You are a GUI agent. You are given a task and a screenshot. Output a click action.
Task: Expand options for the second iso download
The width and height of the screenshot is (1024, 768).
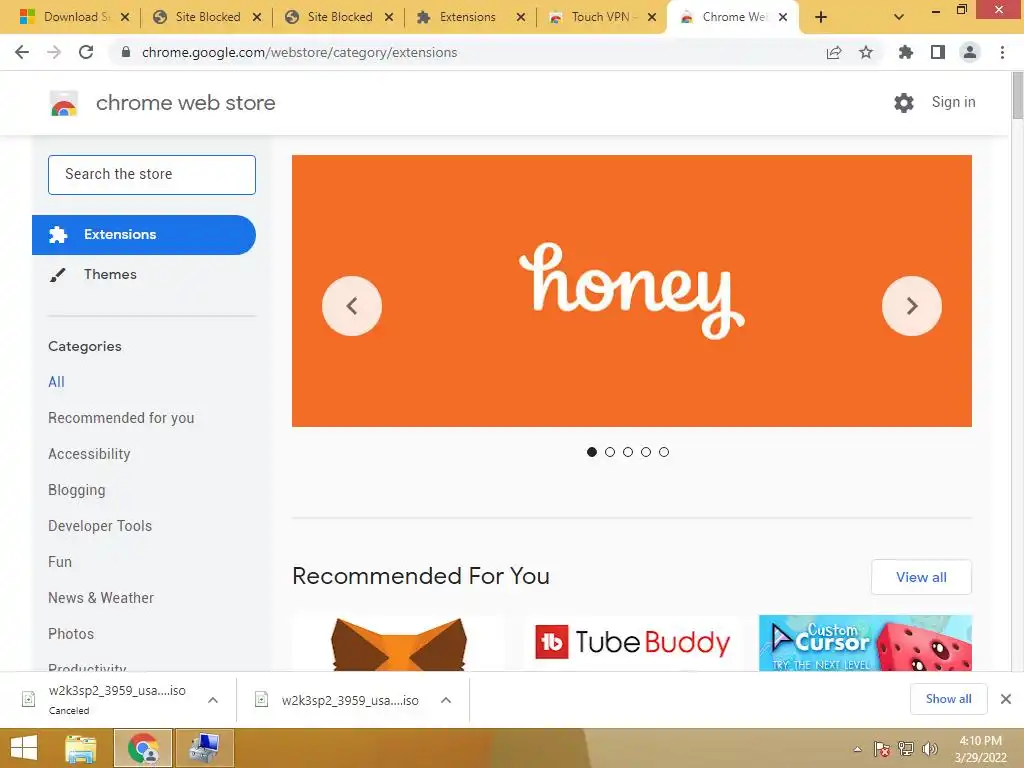[446, 700]
